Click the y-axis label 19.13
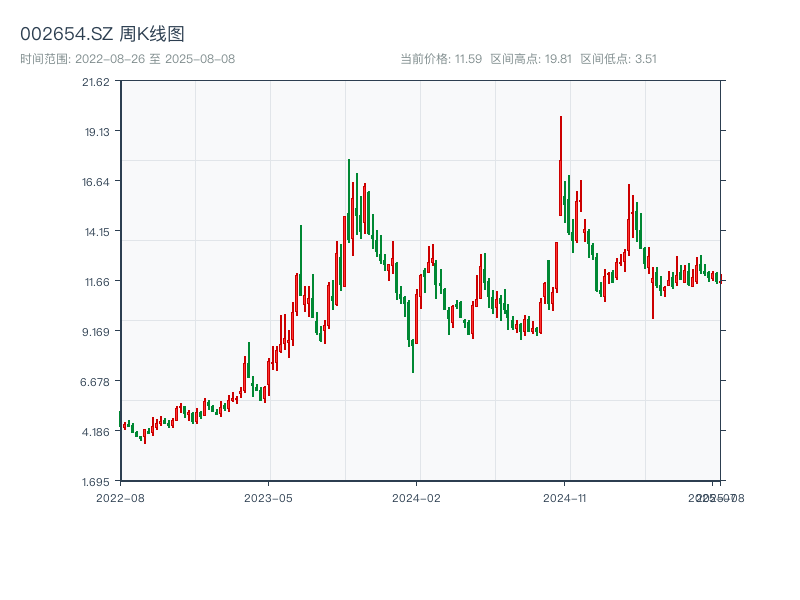Screen dimensions: 800x600 pos(97,132)
